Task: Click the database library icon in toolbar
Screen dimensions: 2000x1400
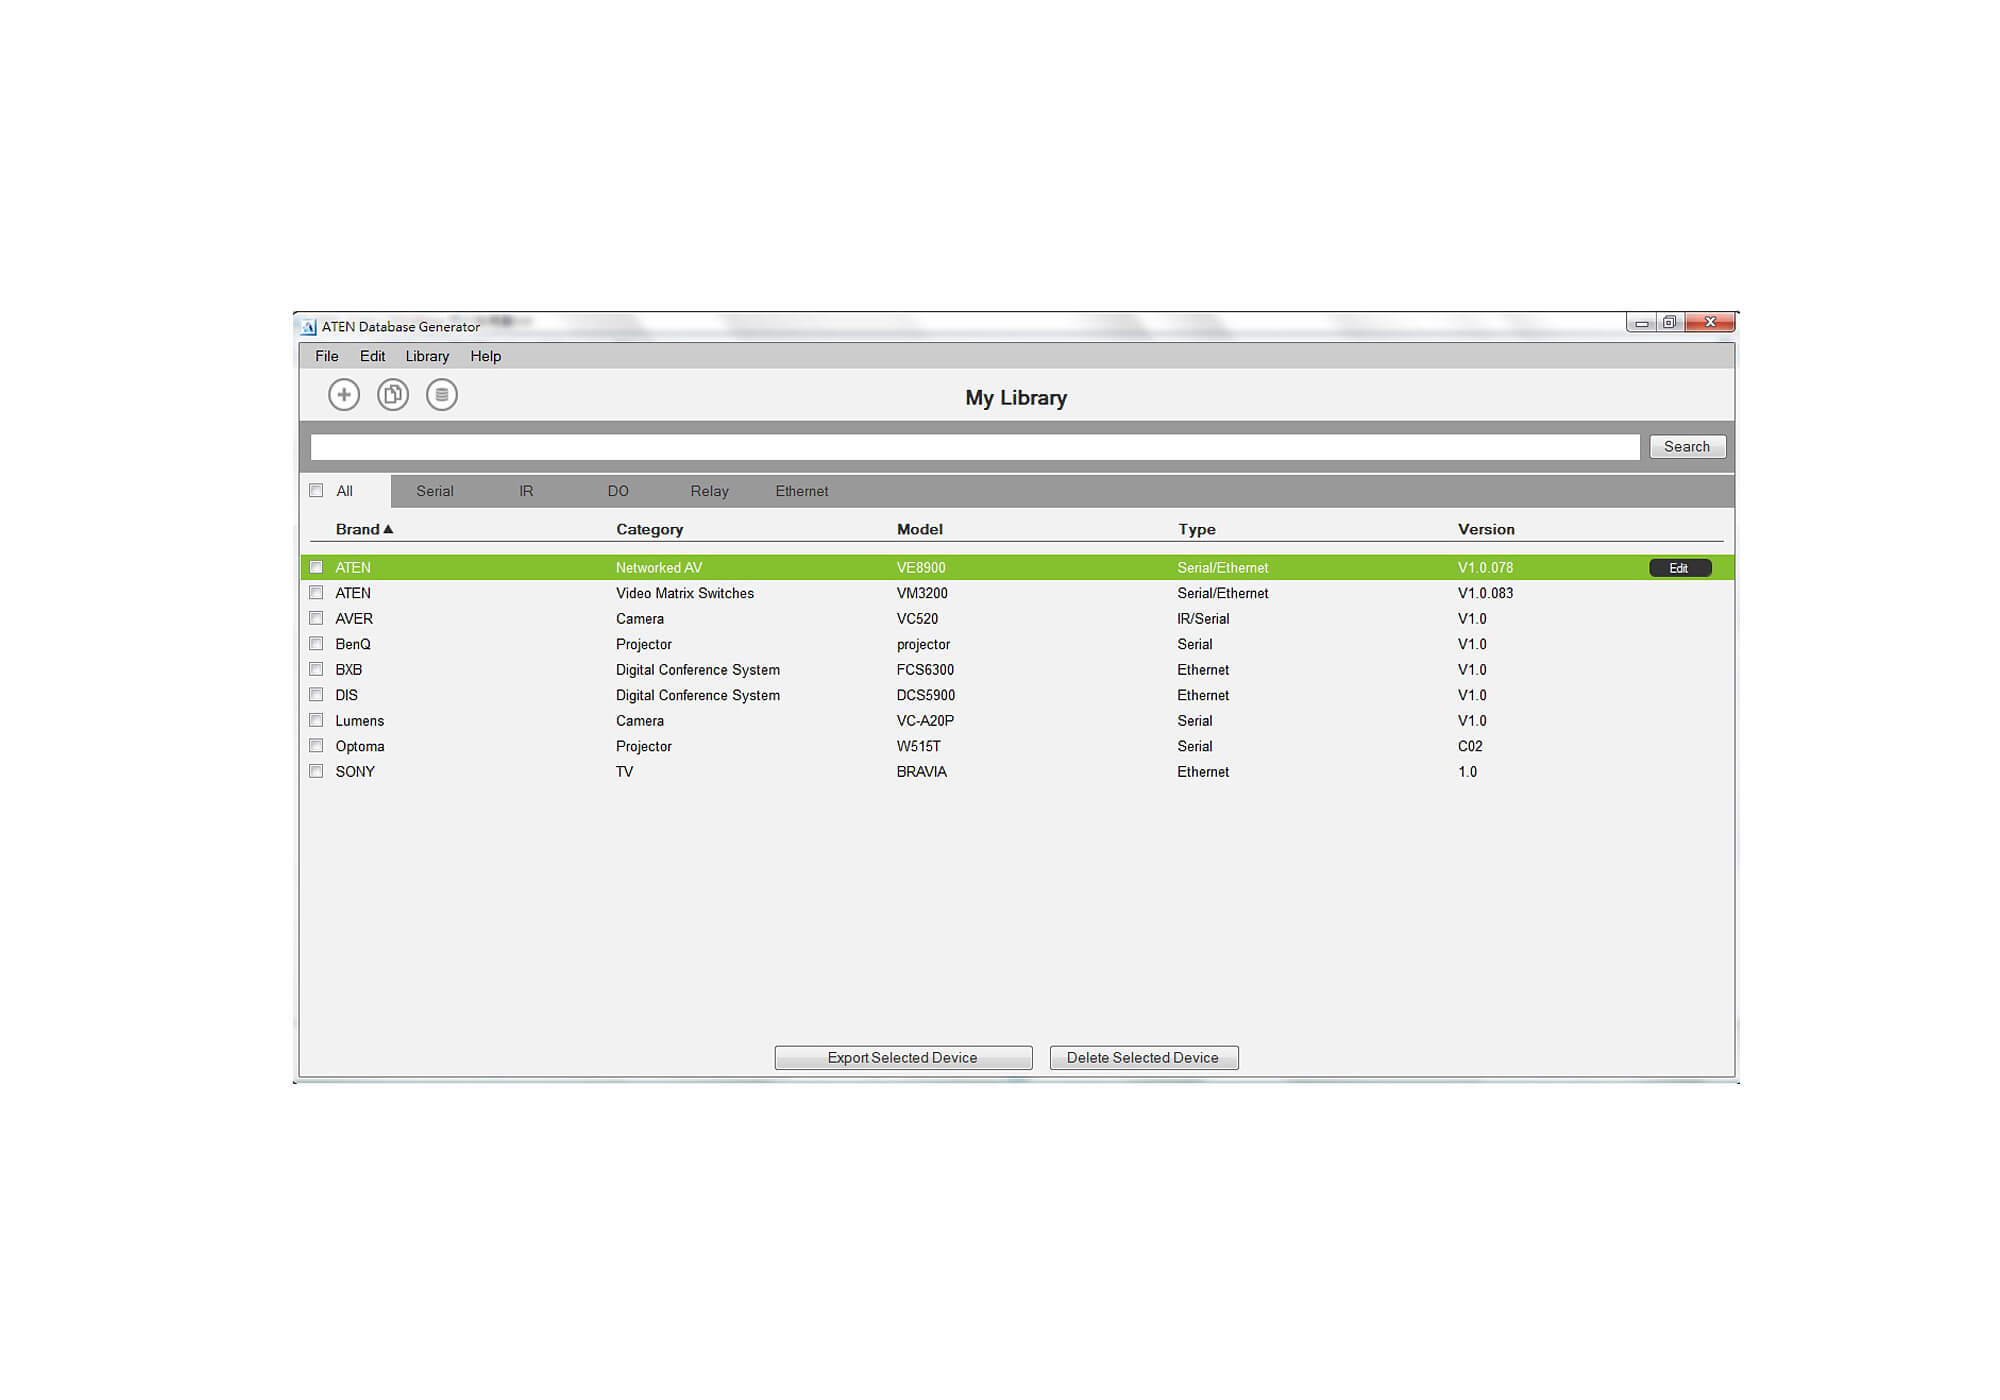Action: [442, 395]
